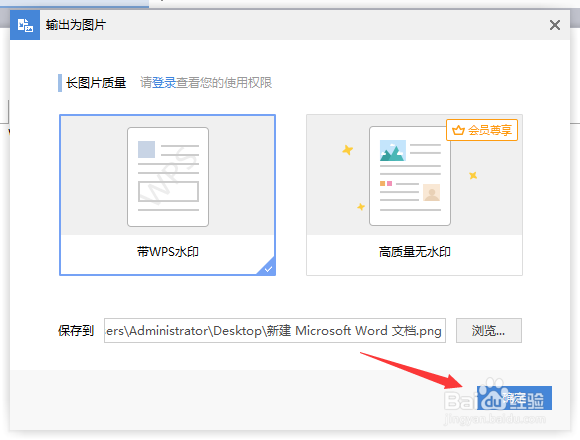Click the high-quality document preview thumbnail
Screen dimensions: 580x440
point(410,176)
